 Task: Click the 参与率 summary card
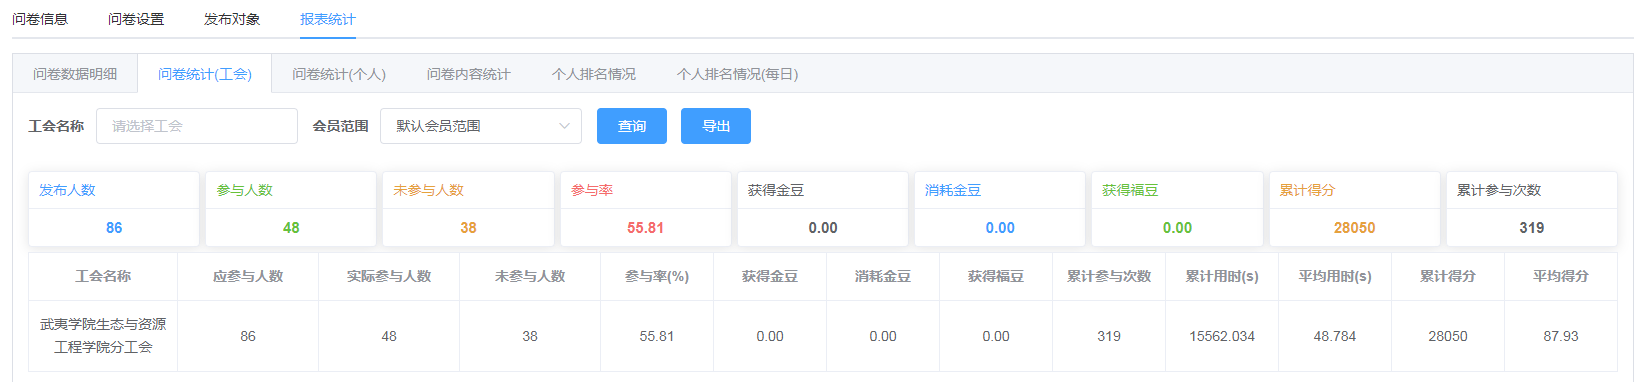pyautogui.click(x=646, y=209)
